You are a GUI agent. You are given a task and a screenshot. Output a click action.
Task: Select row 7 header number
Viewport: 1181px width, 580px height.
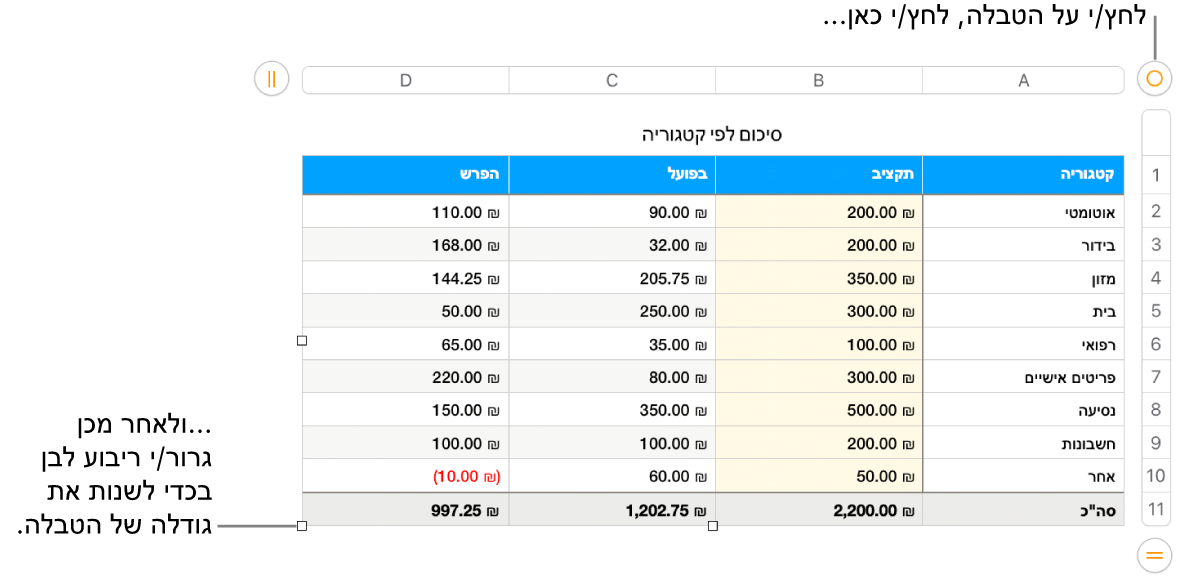click(x=1155, y=377)
